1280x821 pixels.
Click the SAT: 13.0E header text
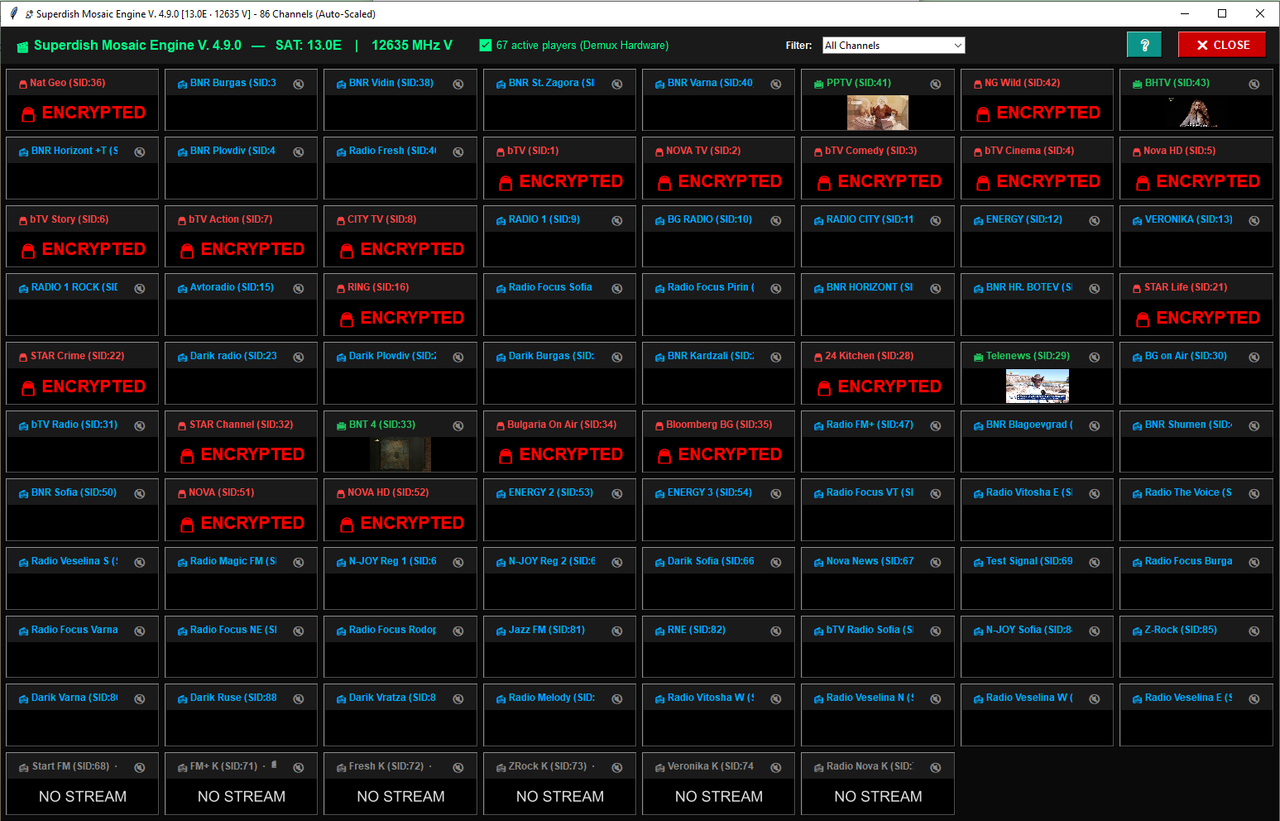click(x=309, y=45)
